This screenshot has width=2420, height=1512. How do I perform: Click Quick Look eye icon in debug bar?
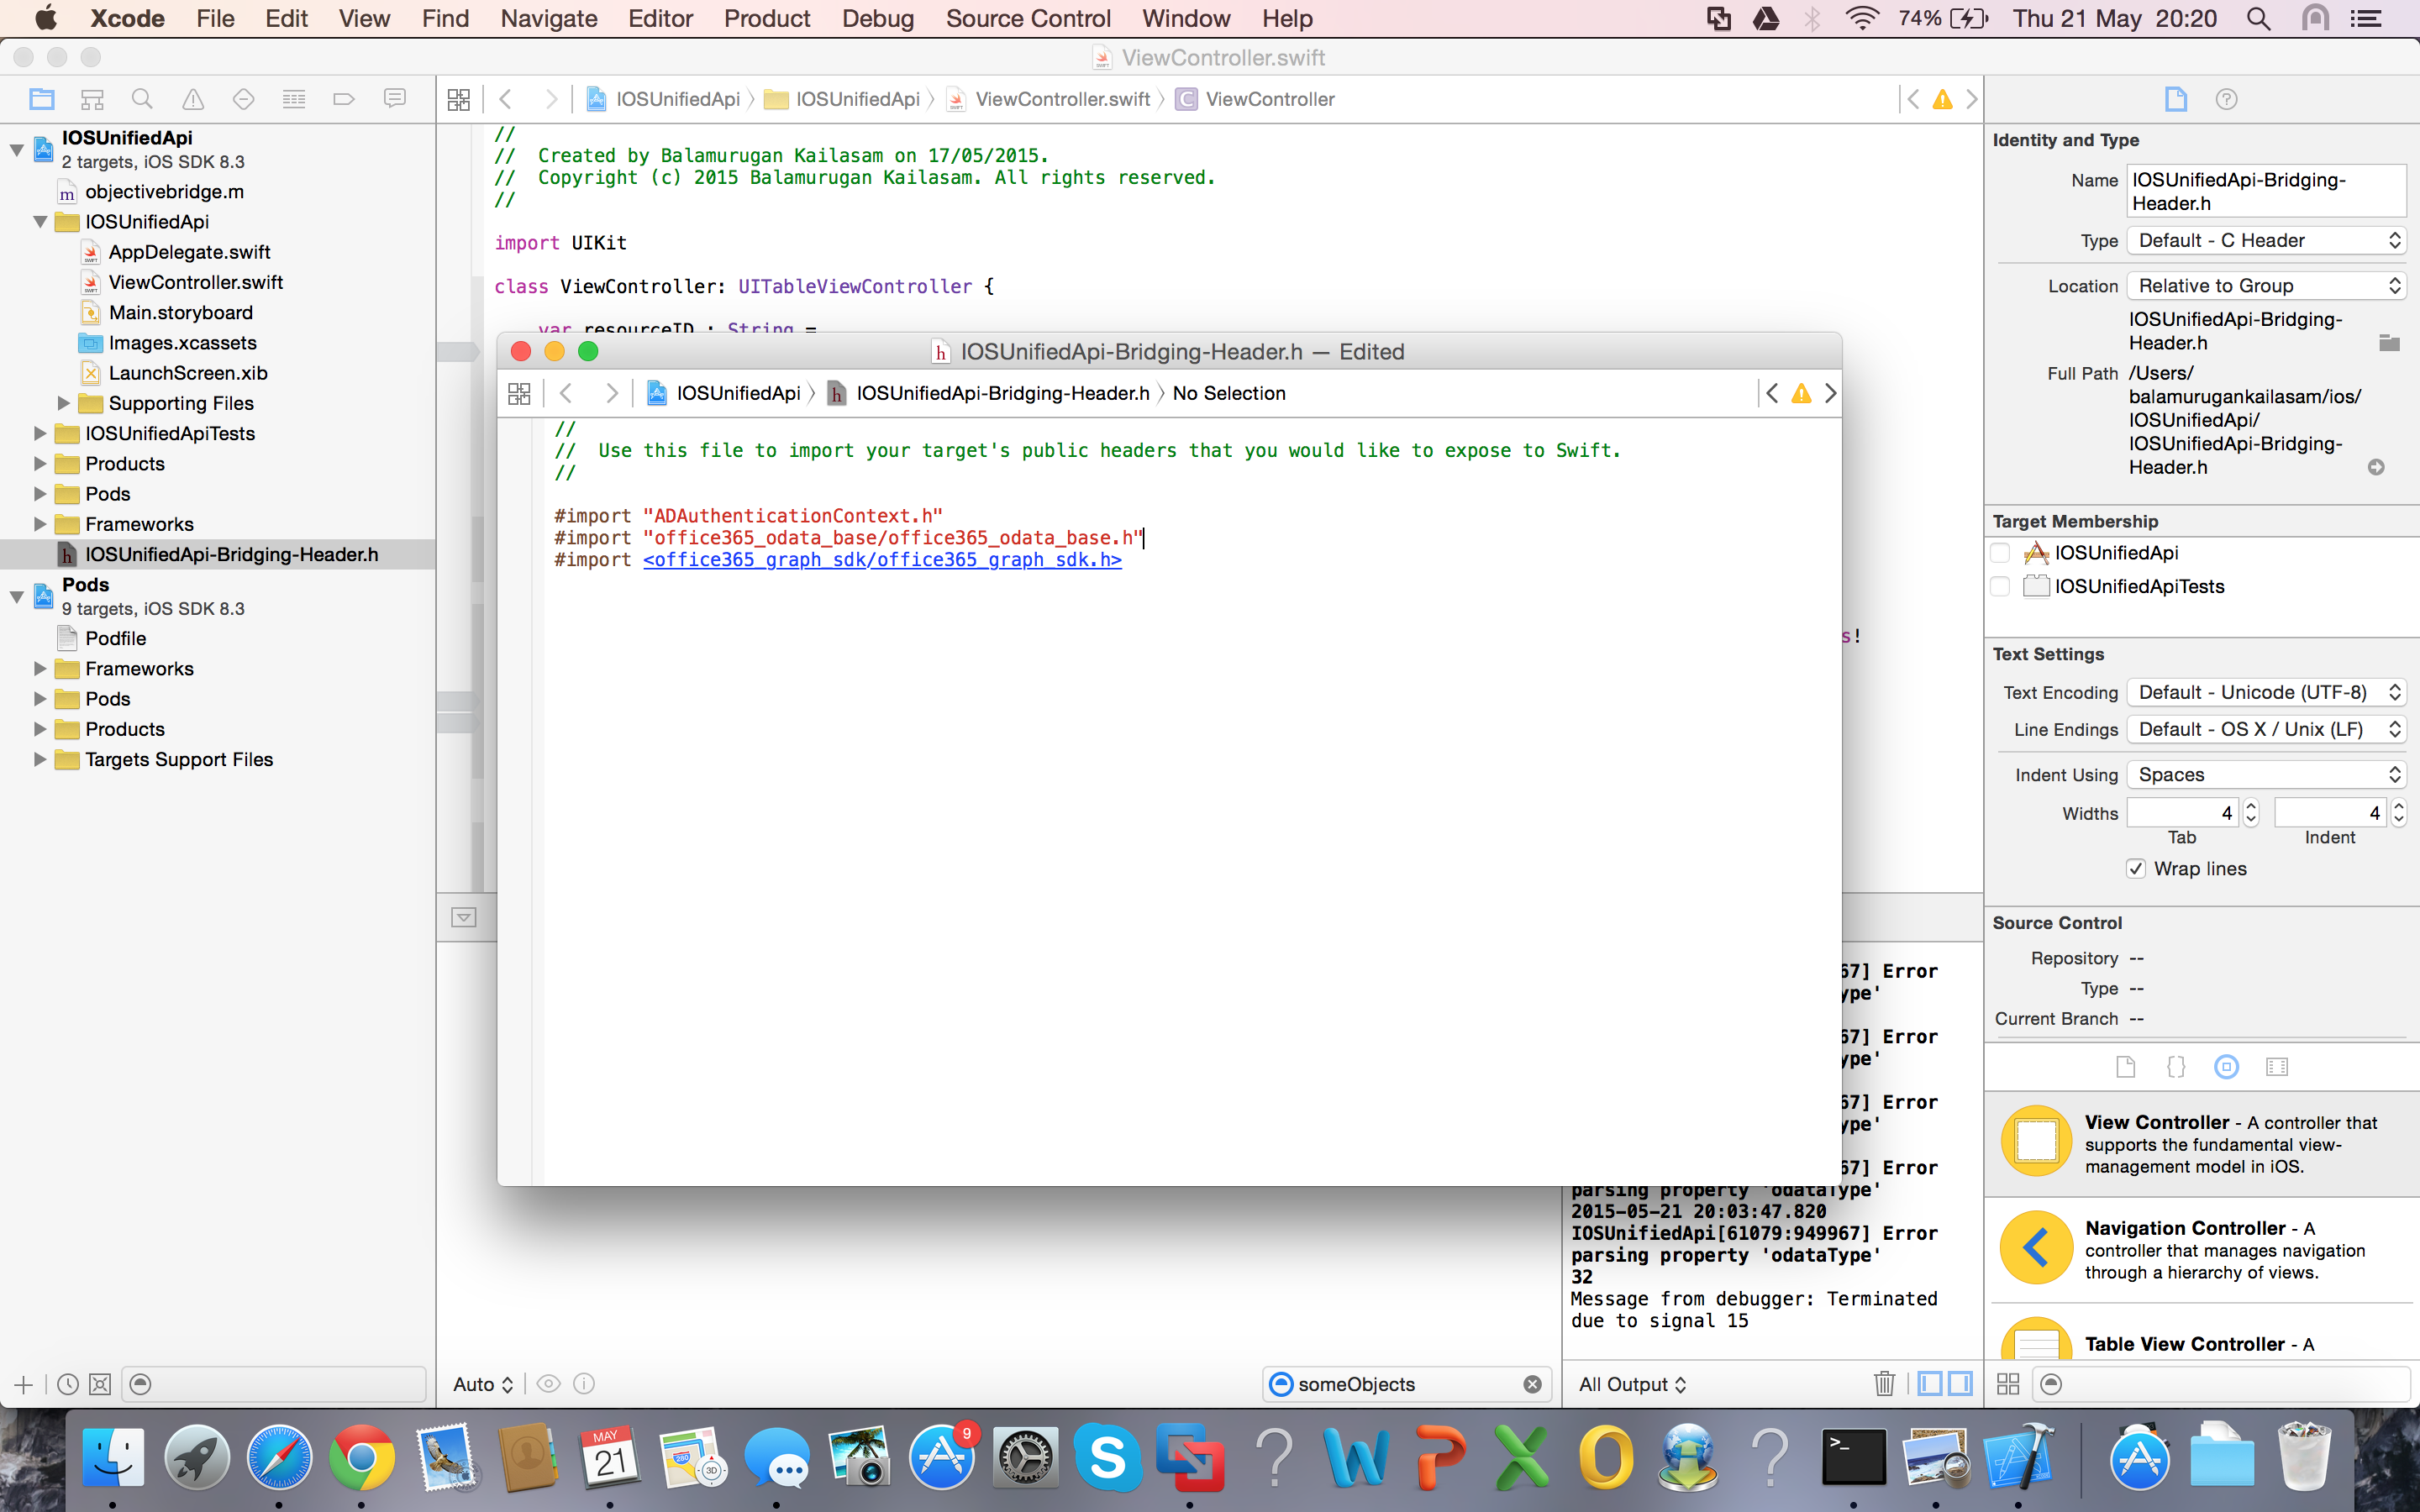click(548, 1384)
